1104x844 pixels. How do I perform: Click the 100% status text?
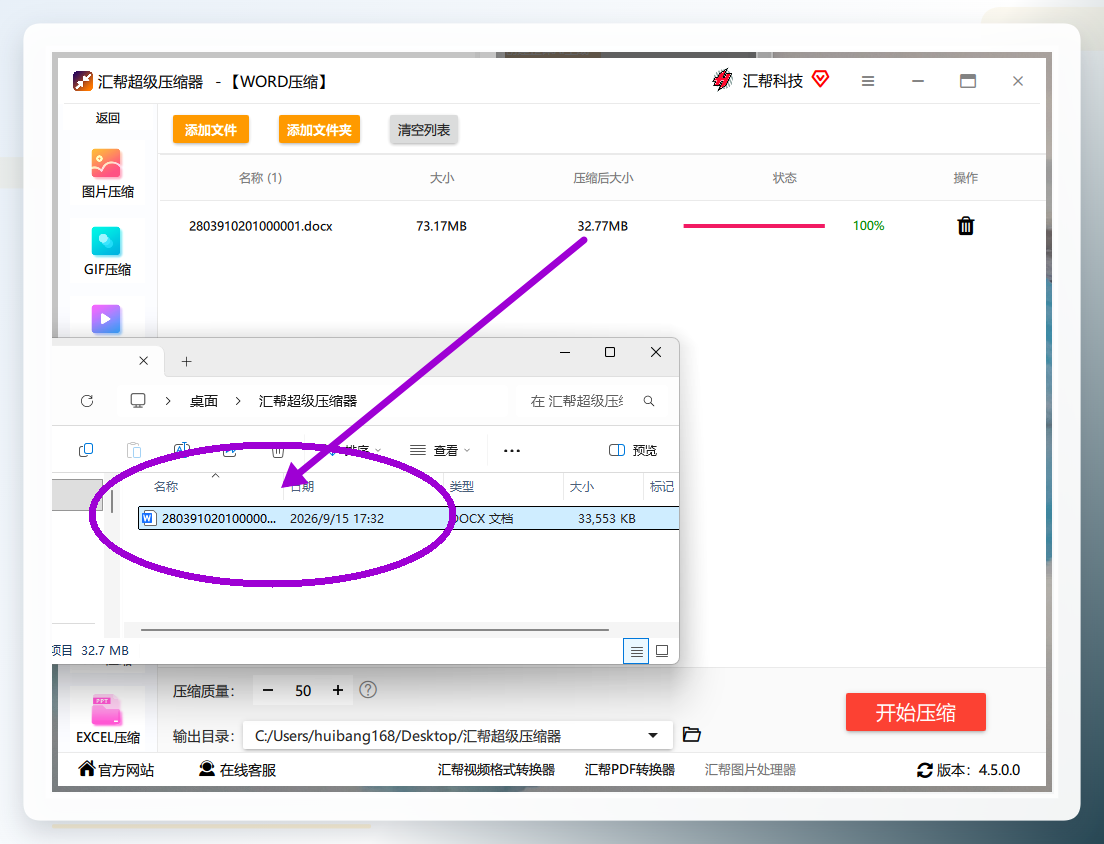click(869, 226)
